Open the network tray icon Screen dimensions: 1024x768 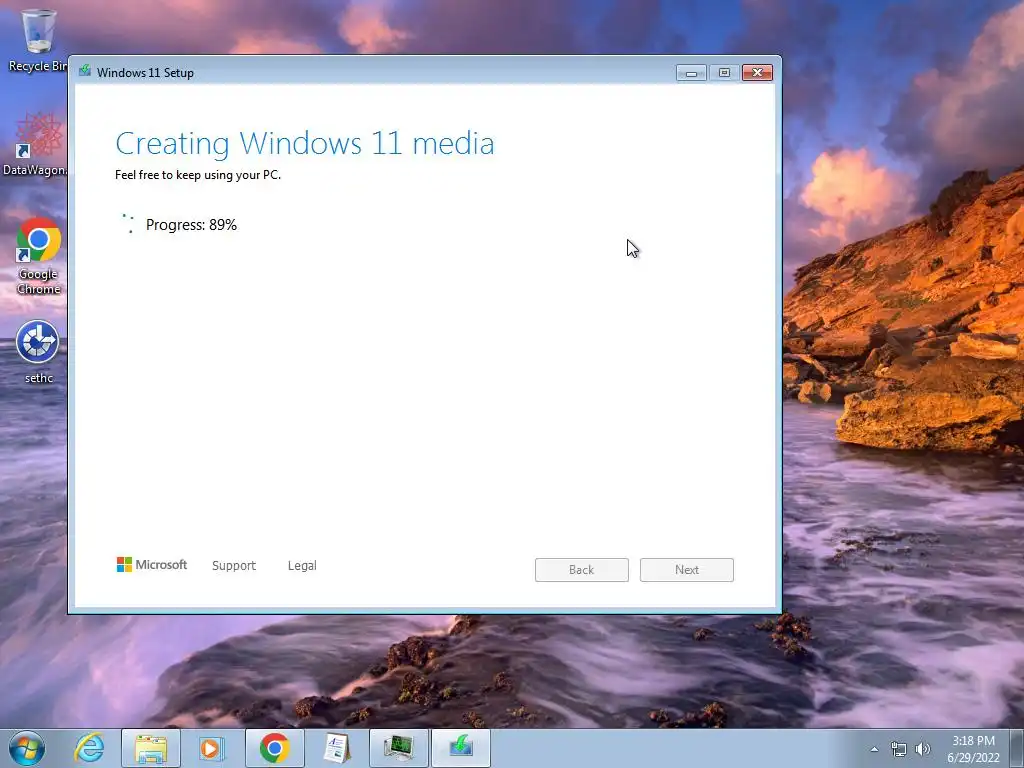click(899, 749)
